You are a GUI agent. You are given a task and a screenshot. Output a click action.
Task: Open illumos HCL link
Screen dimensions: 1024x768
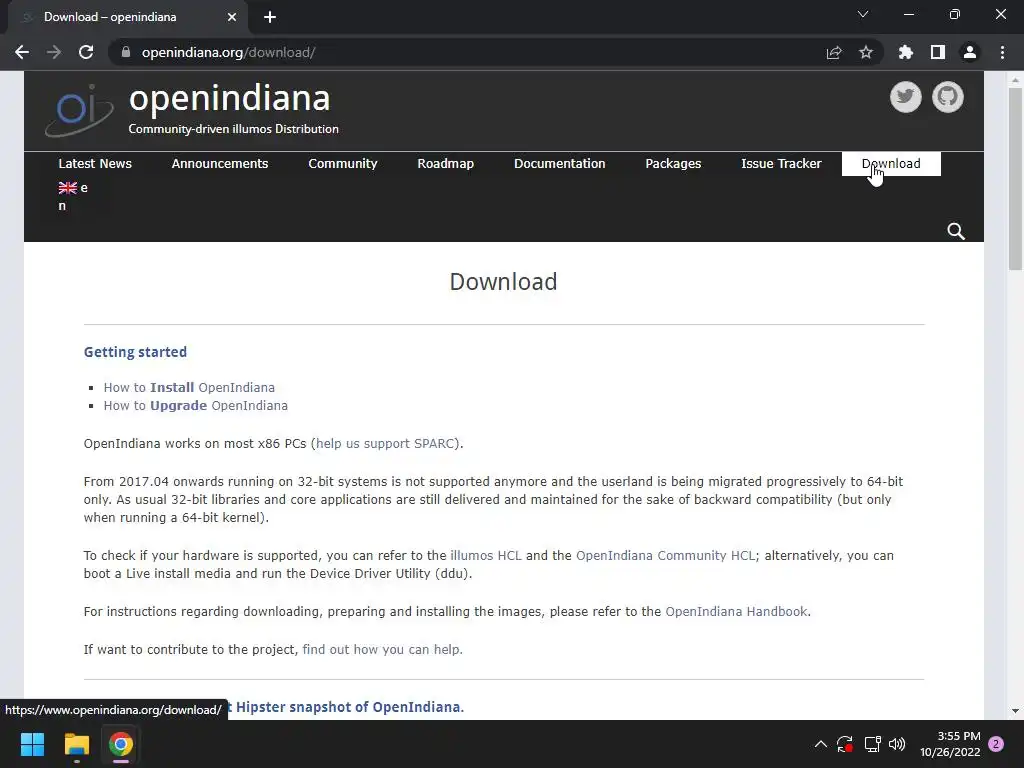pos(486,555)
